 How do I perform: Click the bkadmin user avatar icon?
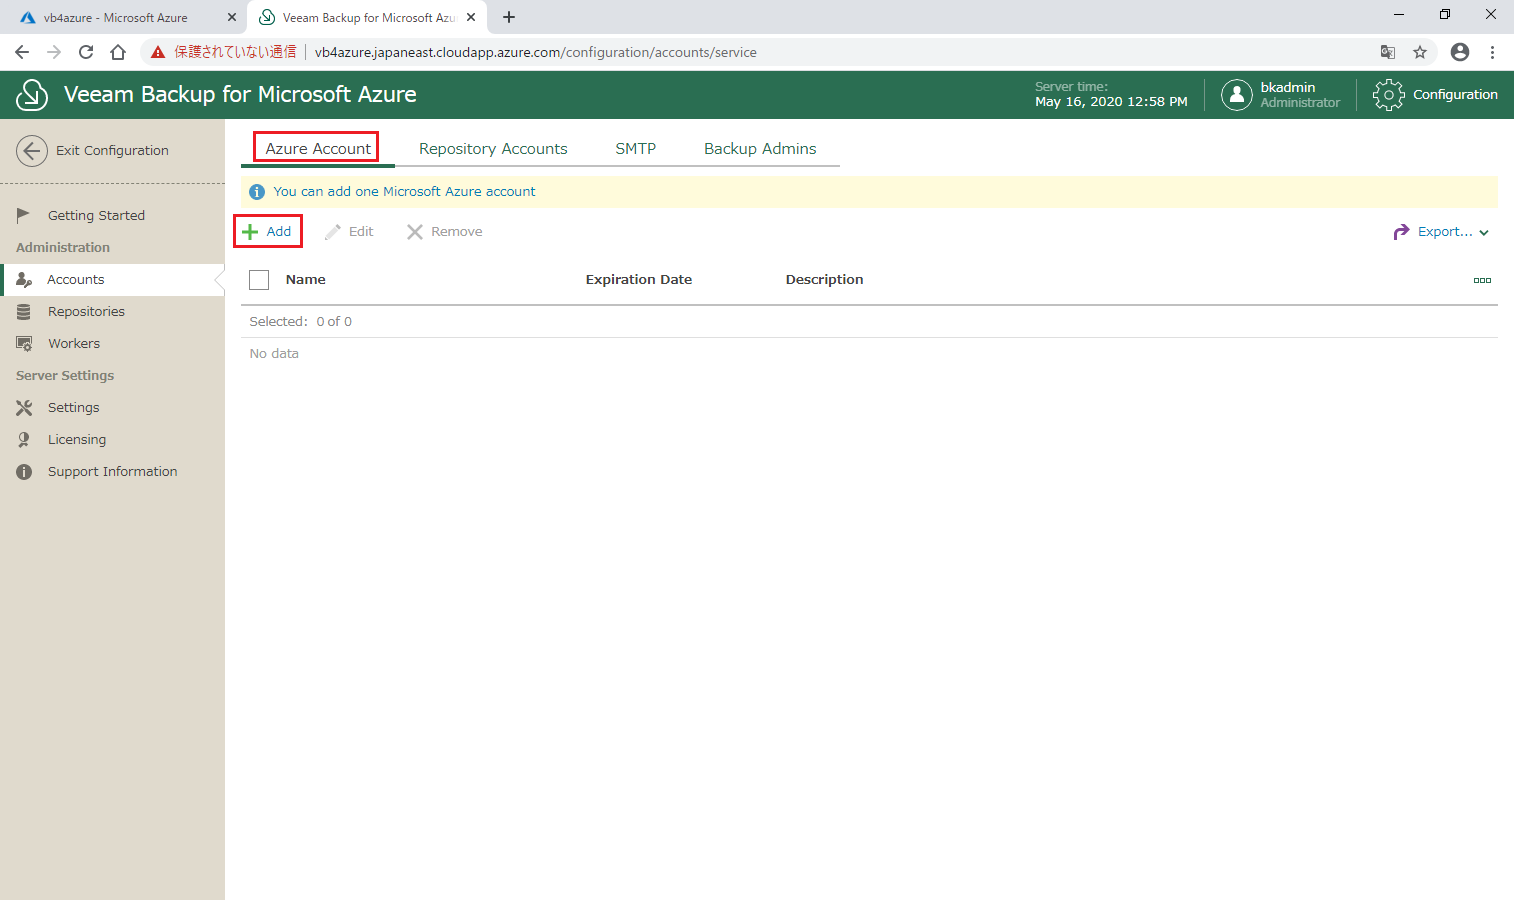point(1237,95)
